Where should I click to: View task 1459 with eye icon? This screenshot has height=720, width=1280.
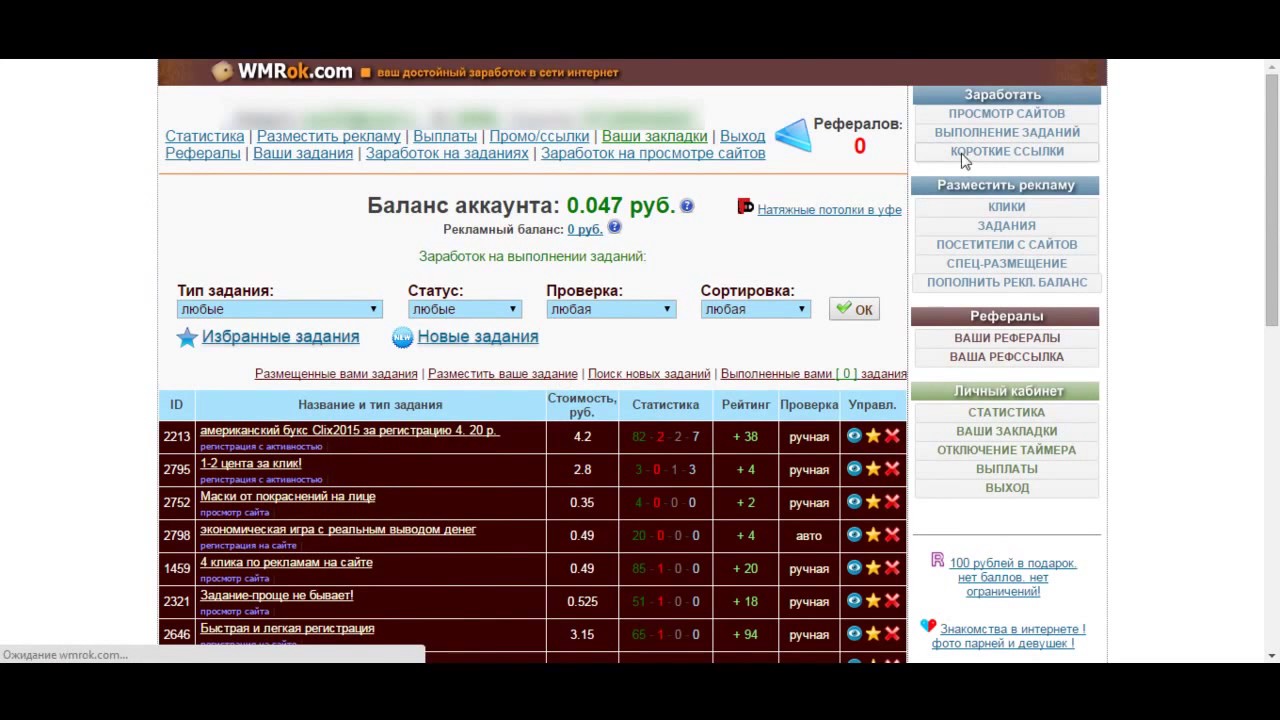pos(854,568)
